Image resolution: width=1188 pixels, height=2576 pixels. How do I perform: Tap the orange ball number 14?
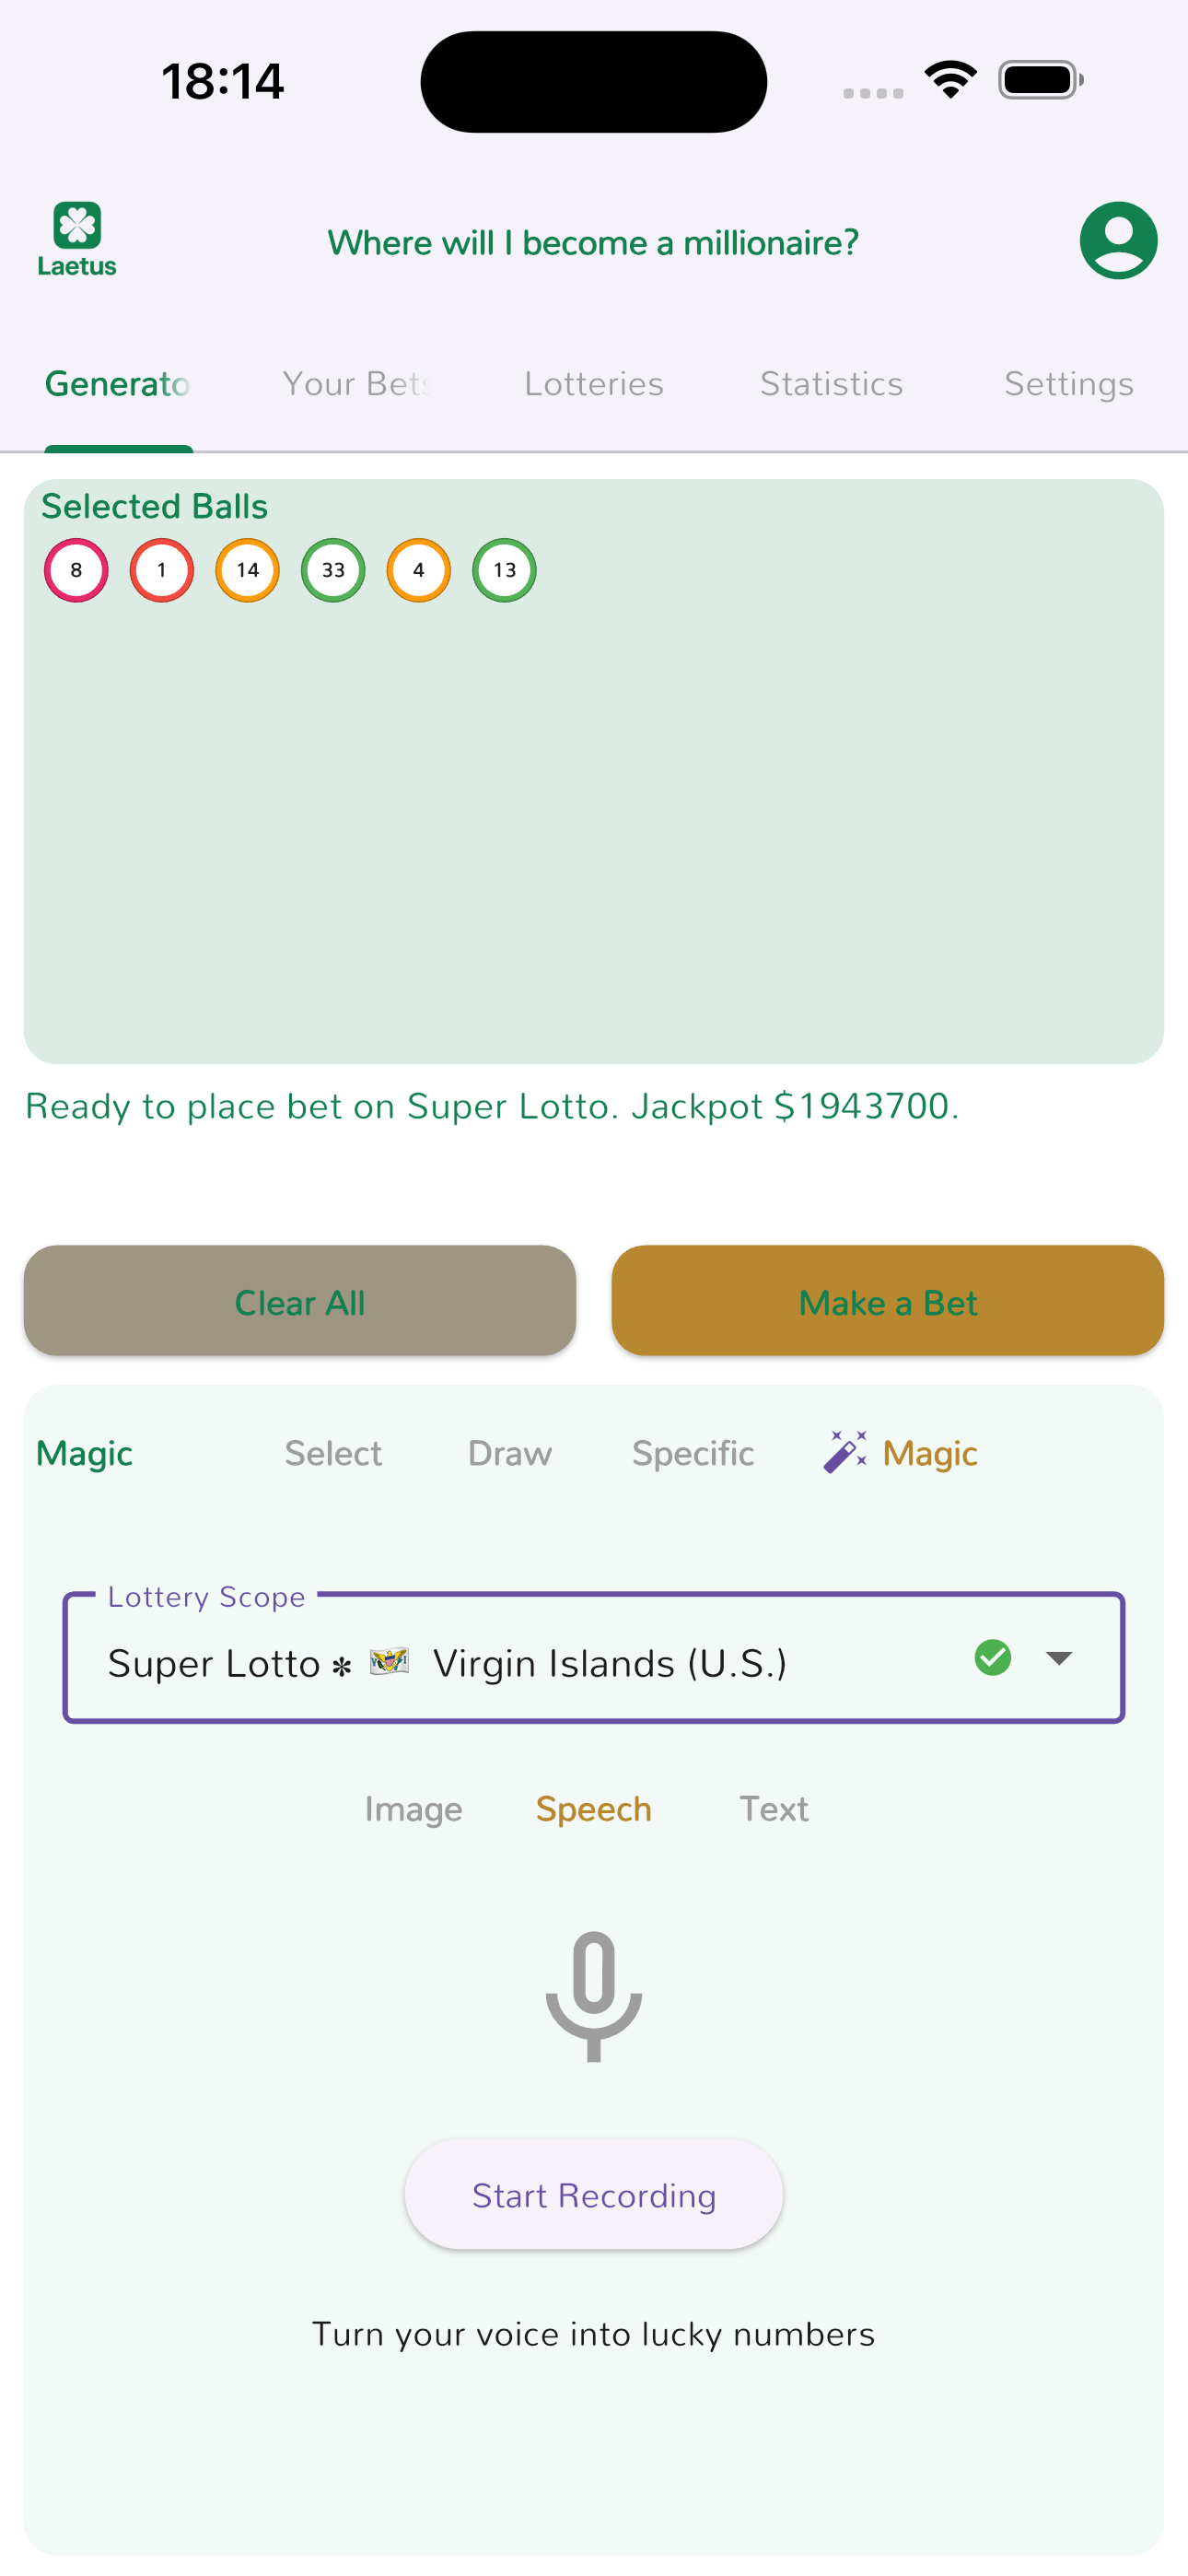[x=247, y=570]
